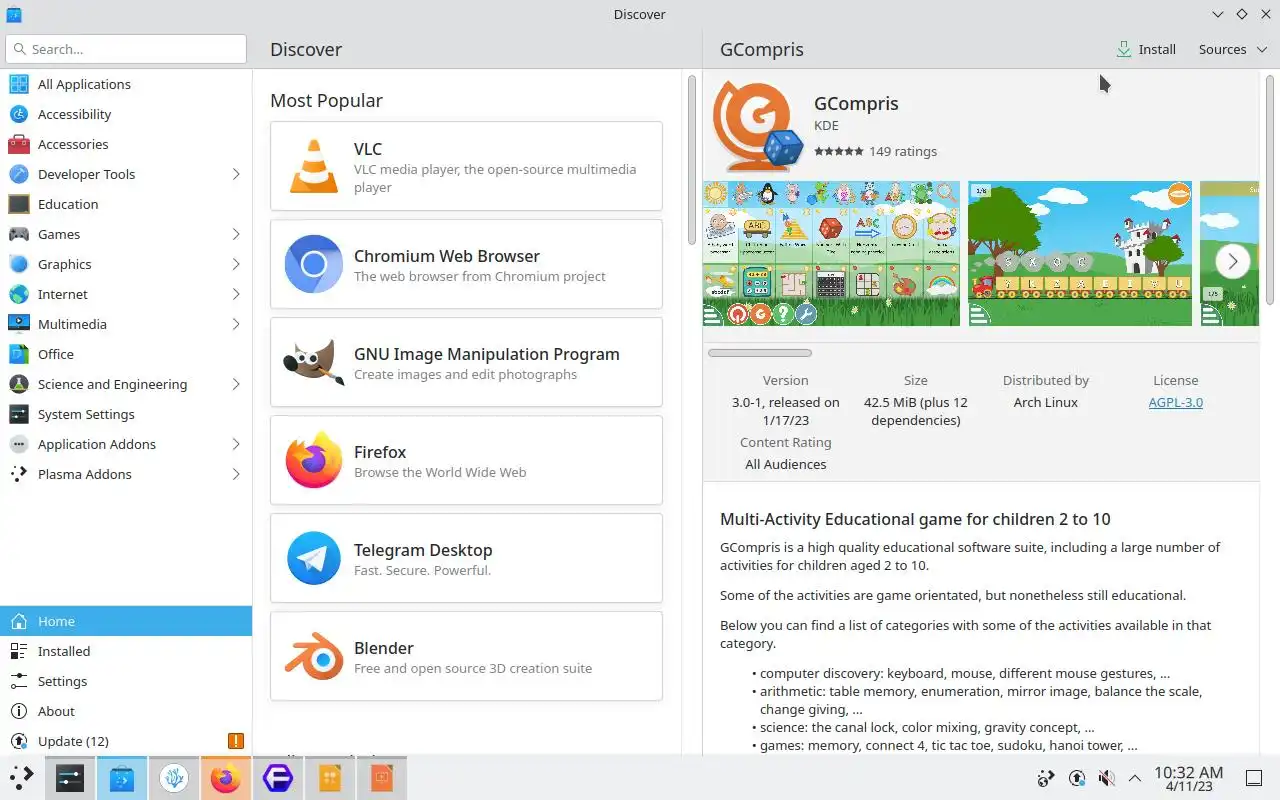
Task: Install GCompris
Action: click(x=1146, y=49)
